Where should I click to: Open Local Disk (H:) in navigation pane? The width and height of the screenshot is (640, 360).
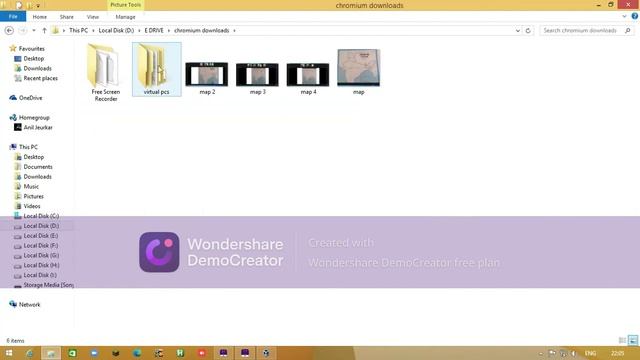(x=37, y=265)
